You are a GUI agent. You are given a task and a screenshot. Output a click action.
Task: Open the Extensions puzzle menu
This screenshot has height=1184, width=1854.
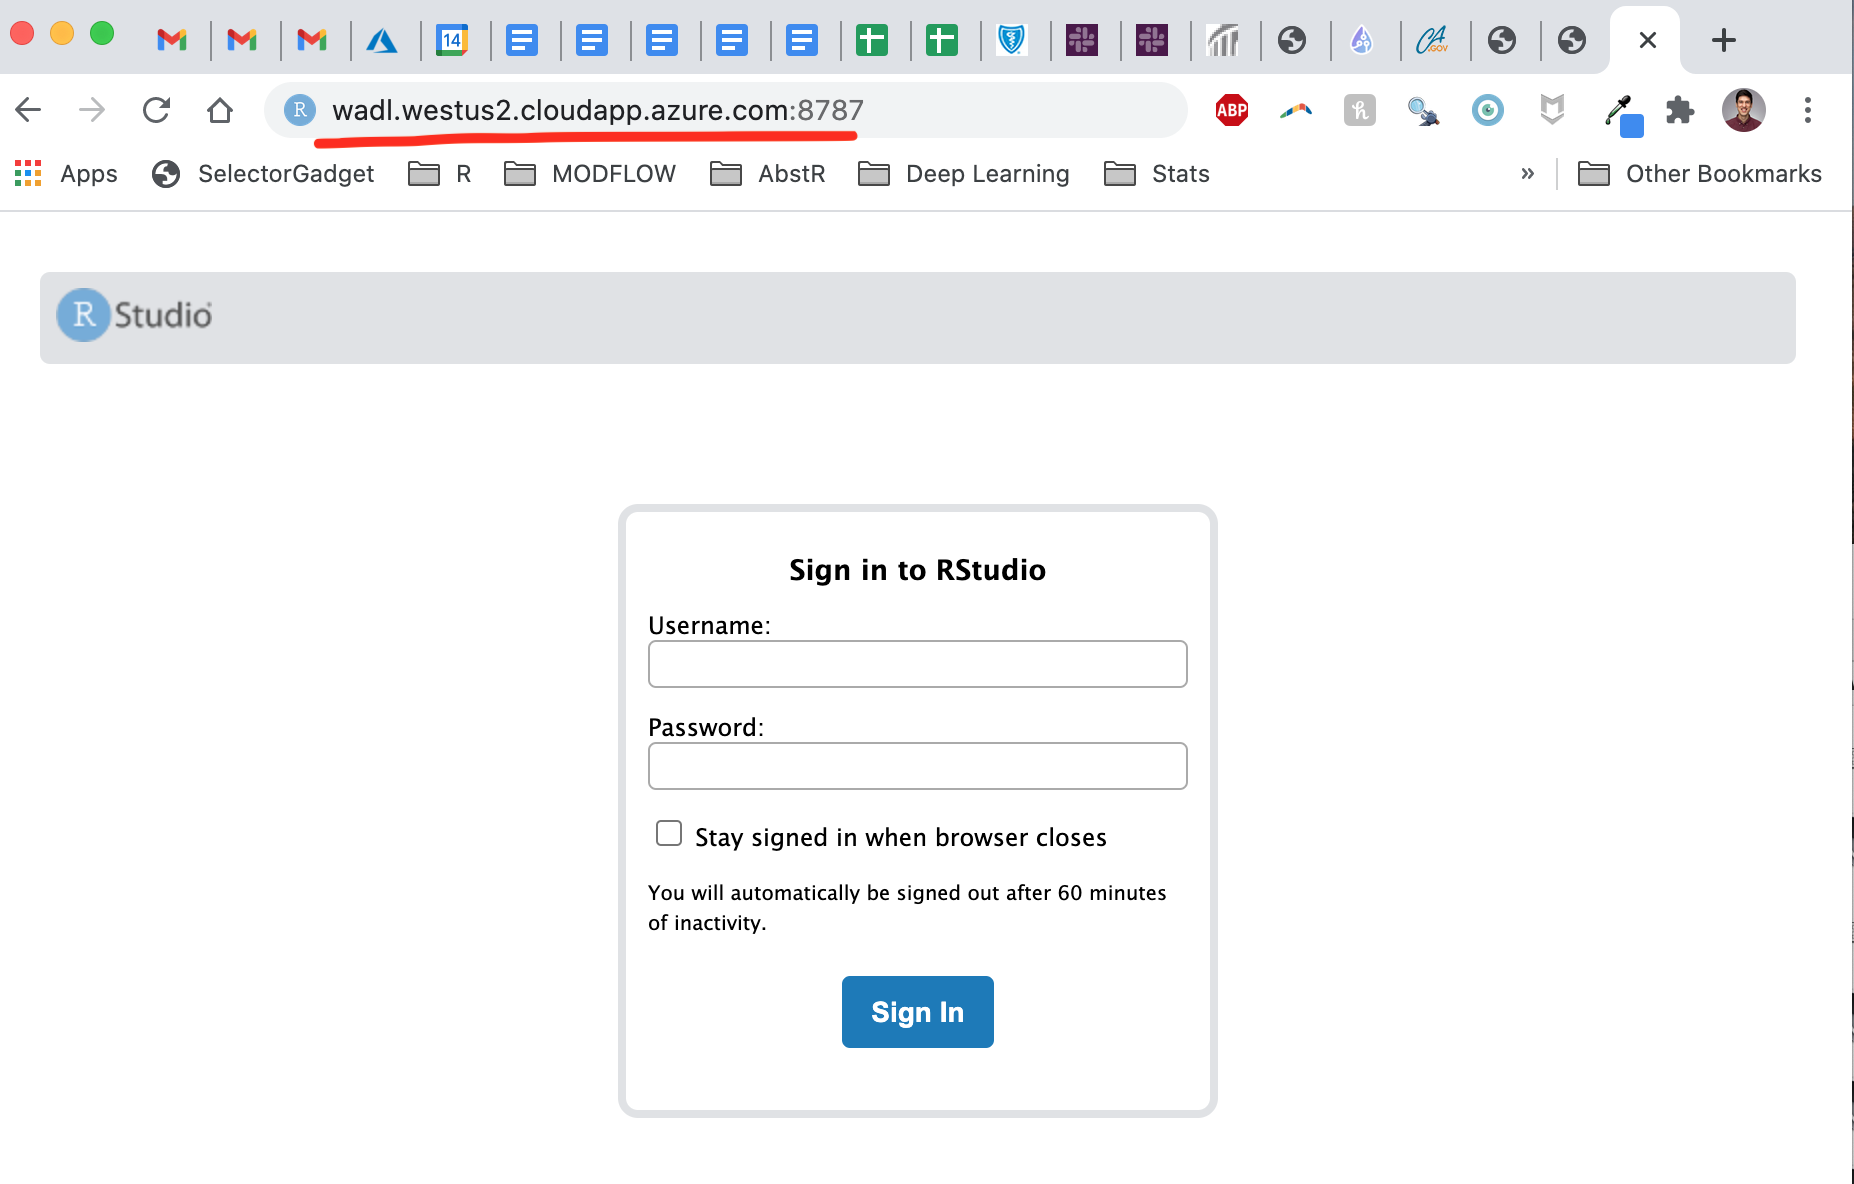tap(1680, 110)
